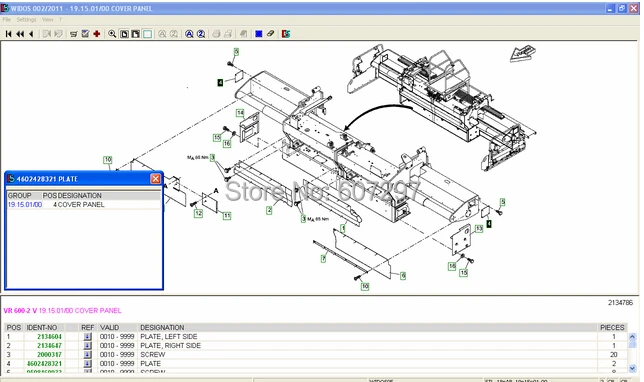Screen dimensions: 644x382
Task: Open the Settings menu
Action: 26,19
